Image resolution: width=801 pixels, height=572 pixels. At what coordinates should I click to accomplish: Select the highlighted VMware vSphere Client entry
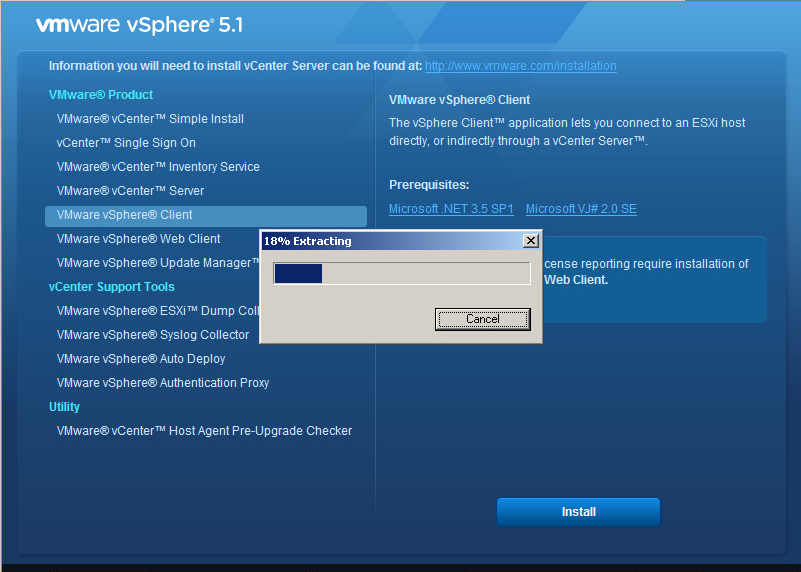(x=206, y=216)
